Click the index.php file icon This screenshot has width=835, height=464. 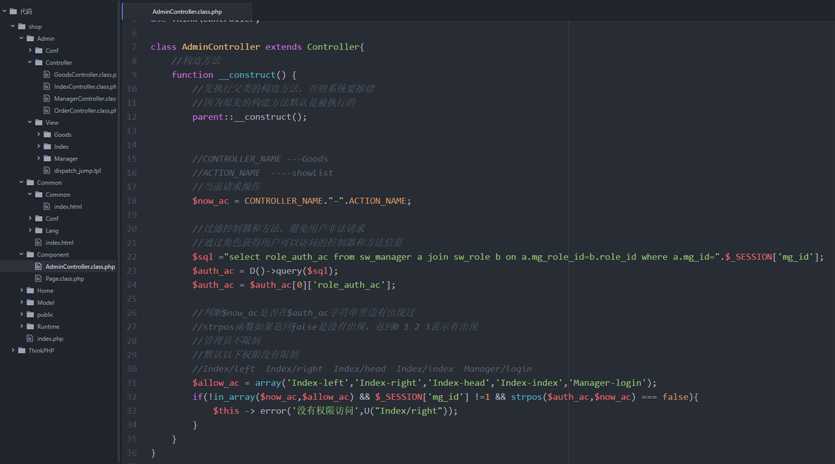(30, 338)
